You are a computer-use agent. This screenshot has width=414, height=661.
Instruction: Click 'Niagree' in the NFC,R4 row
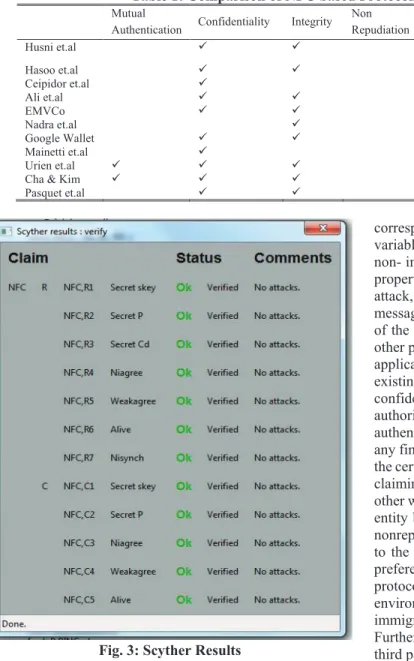click(x=126, y=373)
